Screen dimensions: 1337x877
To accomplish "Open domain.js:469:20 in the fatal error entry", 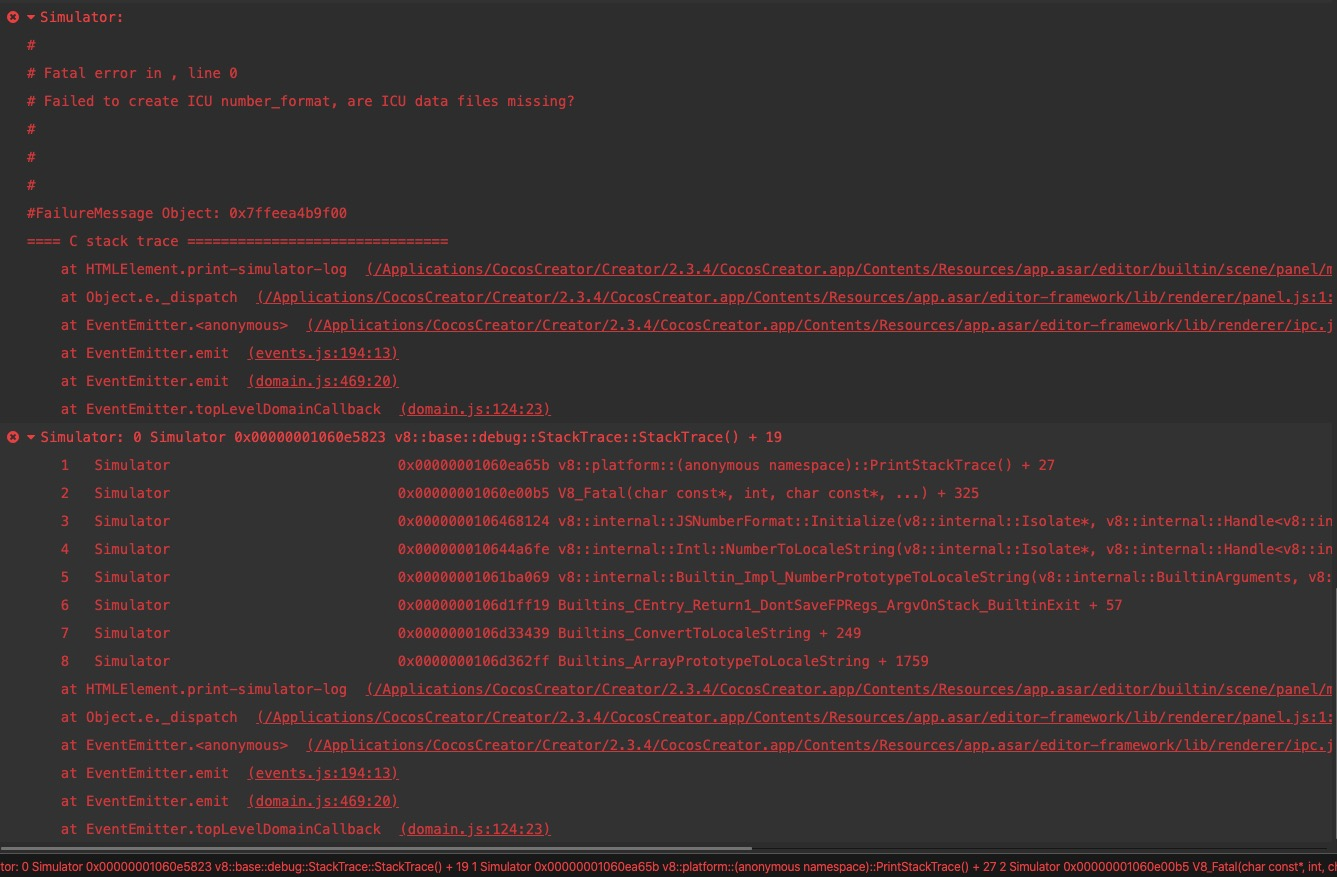I will (x=323, y=381).
